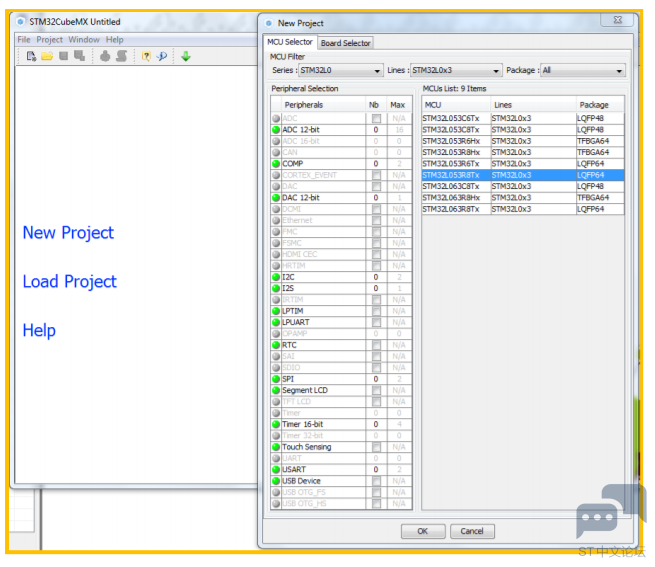Click Cancel in New Project dialog
The image size is (655, 567).
click(x=472, y=531)
